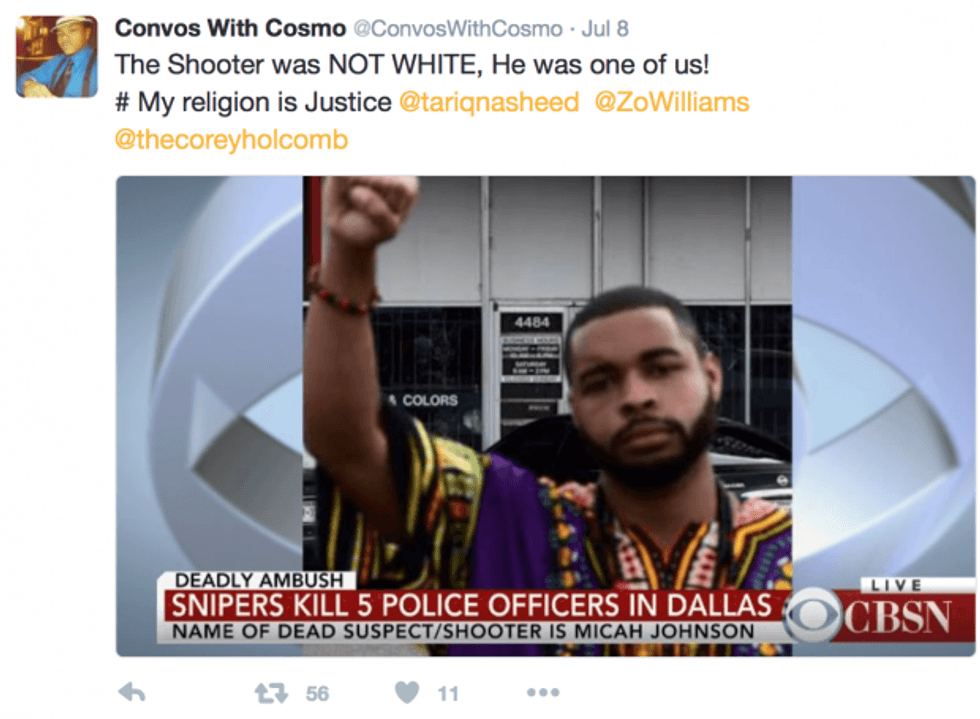This screenshot has height=719, width=980.
Task: Click the retweet count 56
Action: (317, 693)
